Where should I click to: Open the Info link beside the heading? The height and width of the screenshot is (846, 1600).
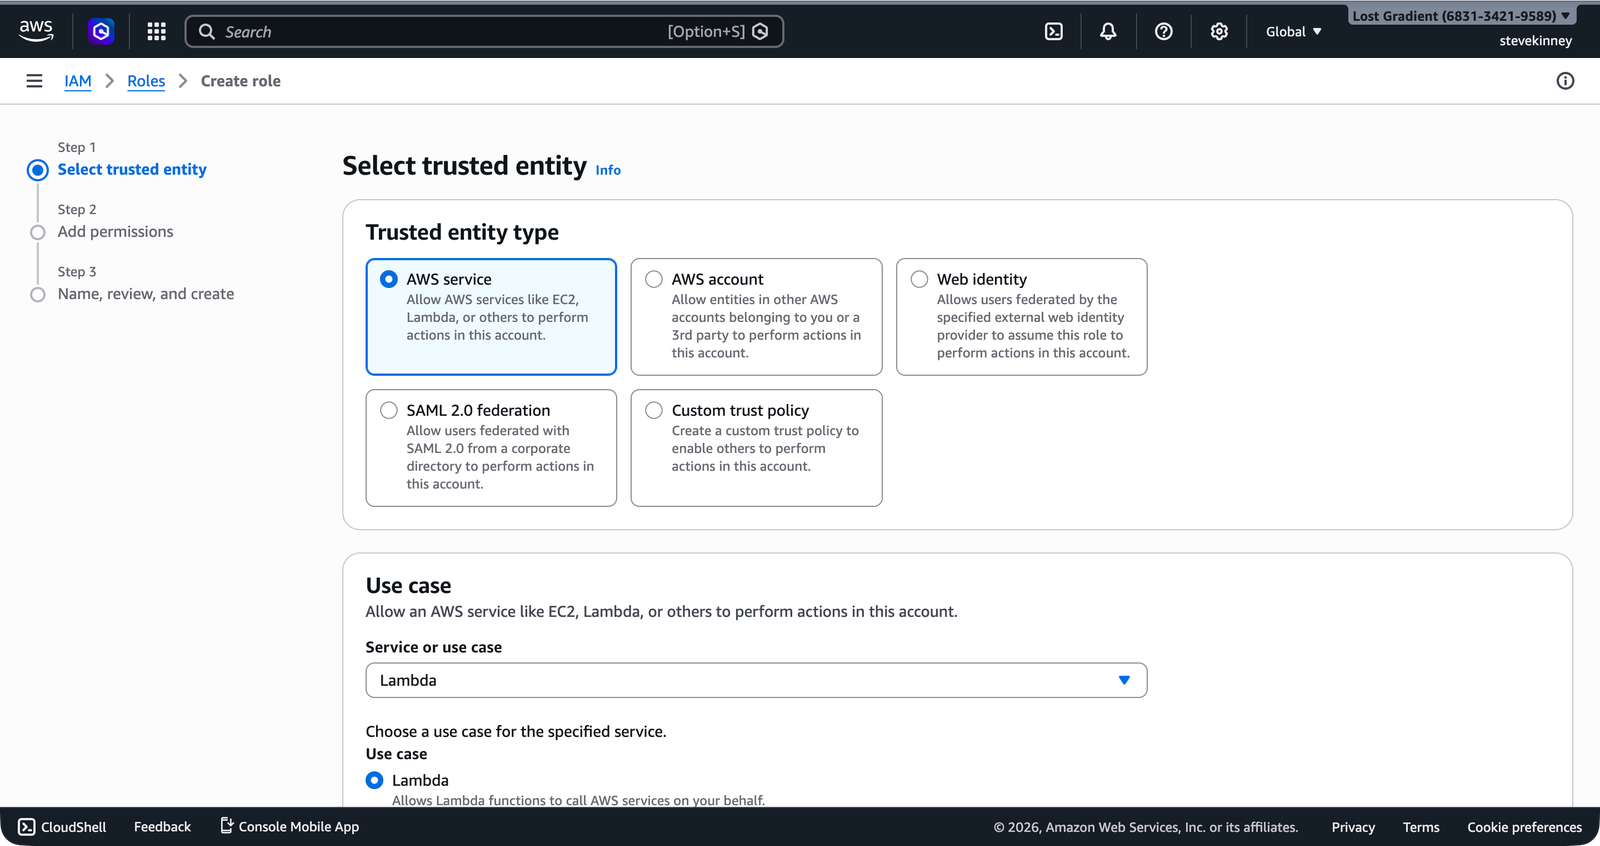608,170
